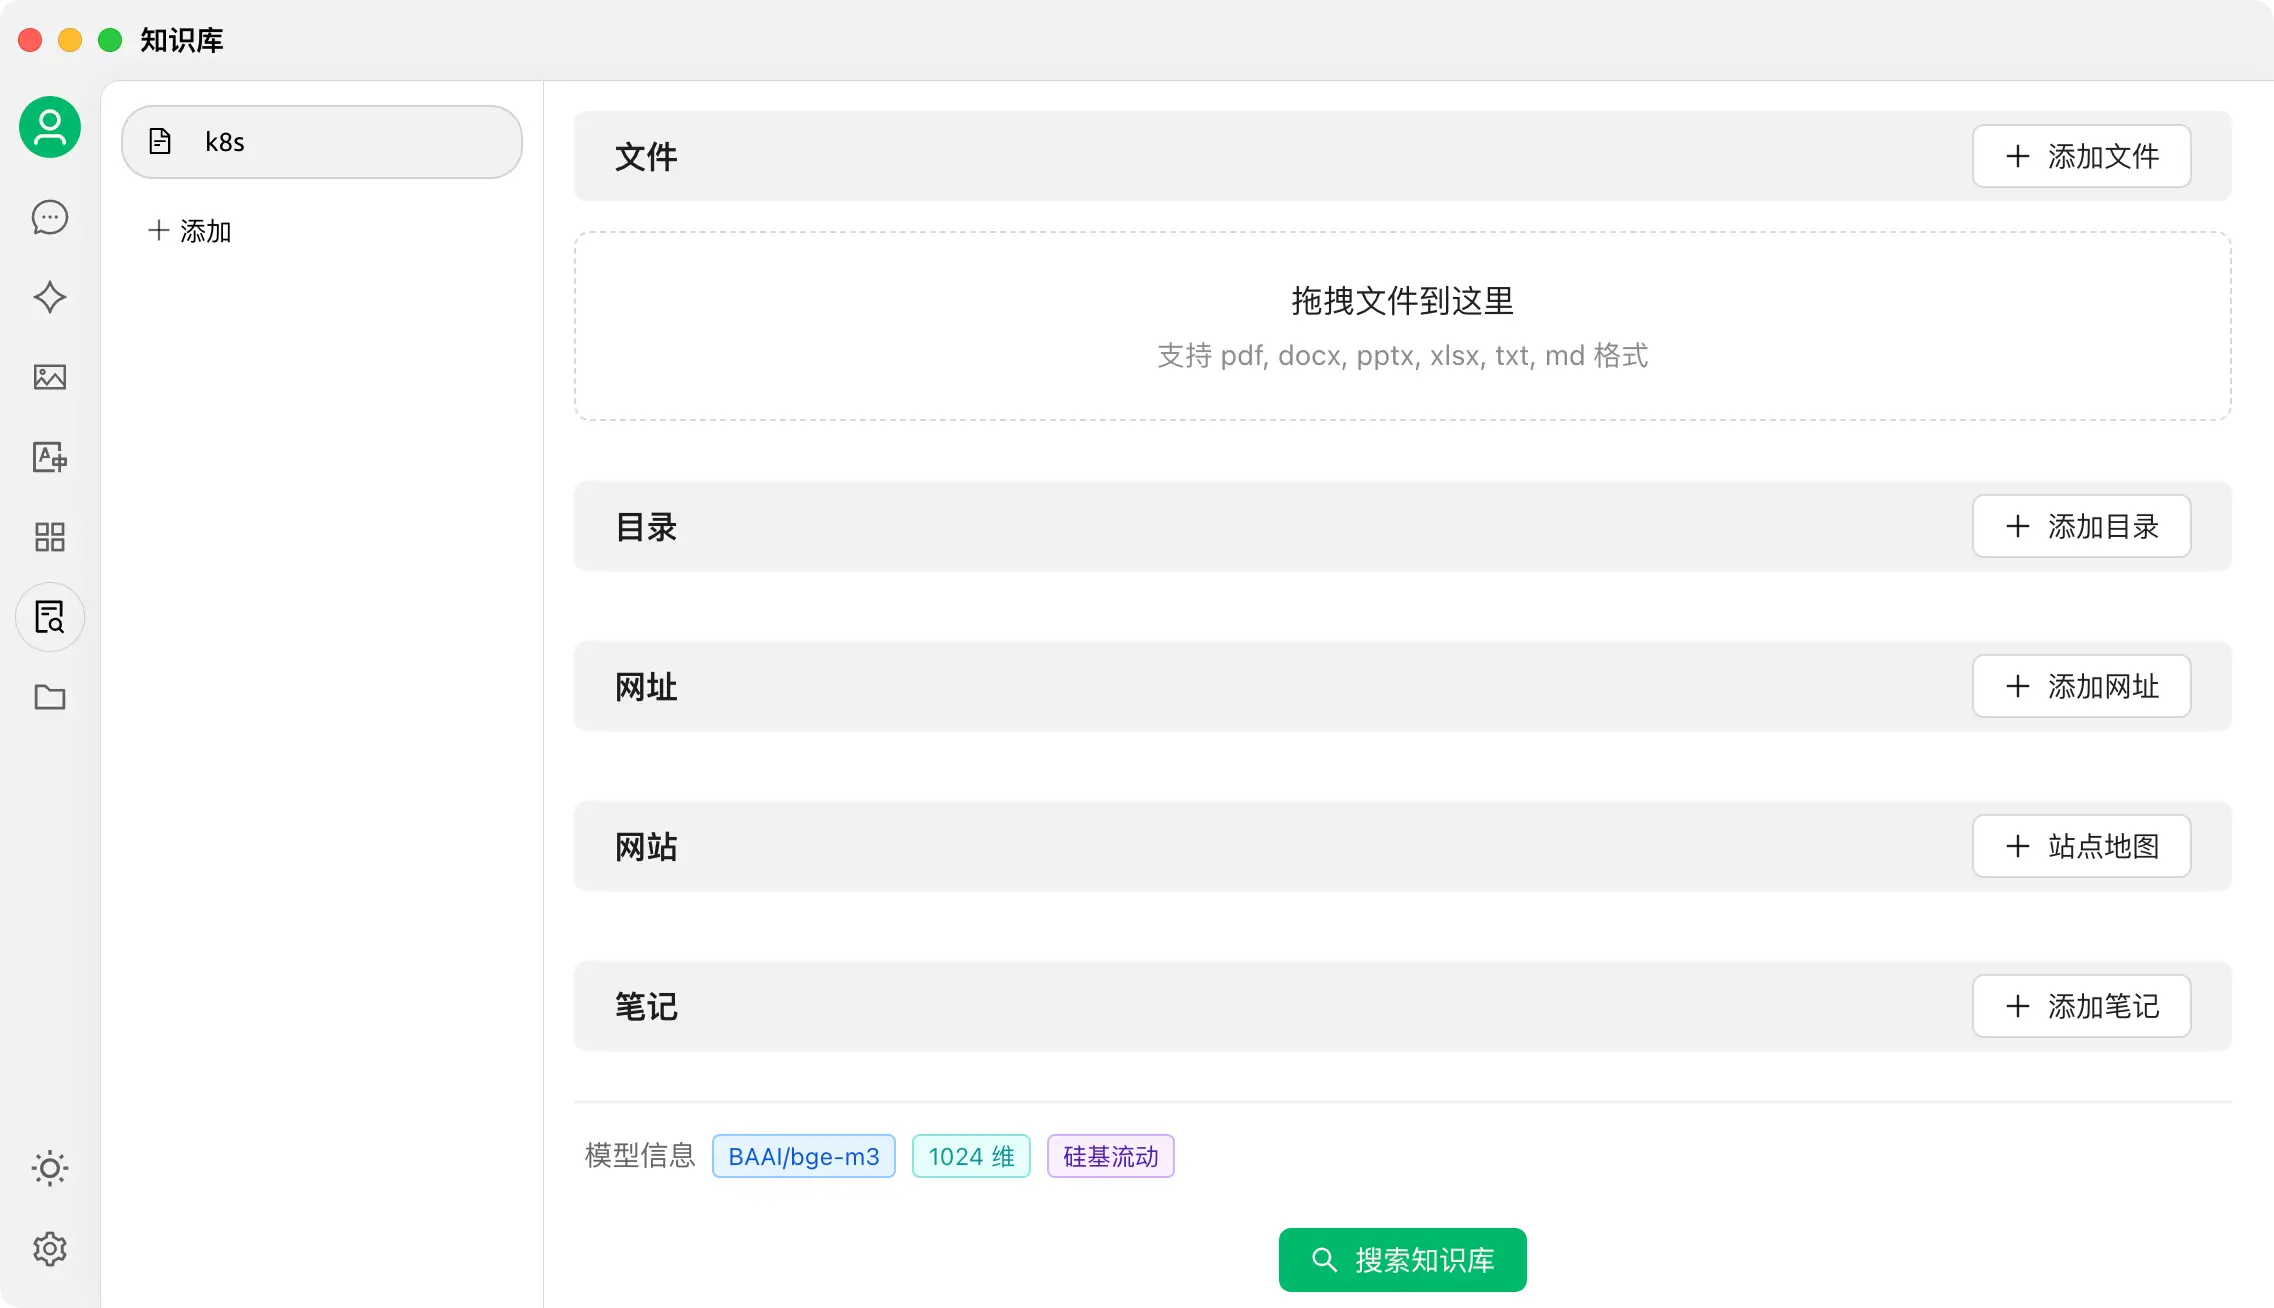The width and height of the screenshot is (2274, 1308).
Task: Click the plus icon in 添加网址
Action: 2018,686
